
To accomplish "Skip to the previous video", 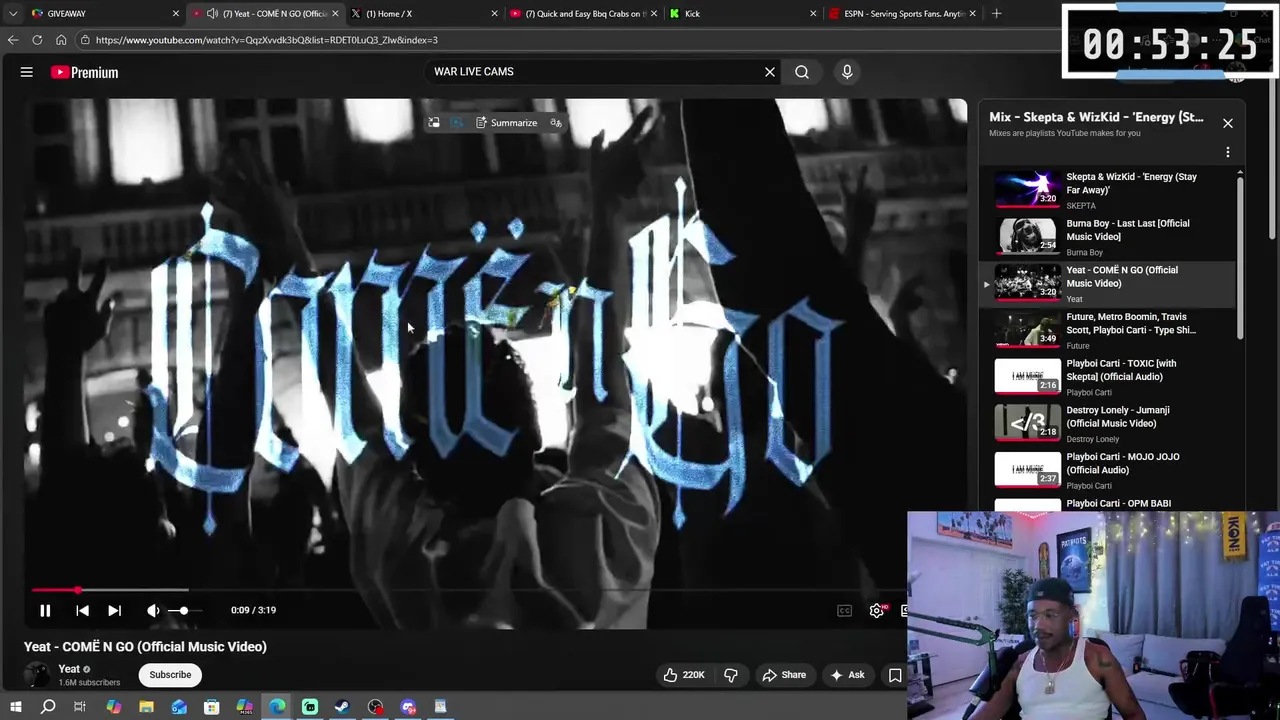I will 82,610.
